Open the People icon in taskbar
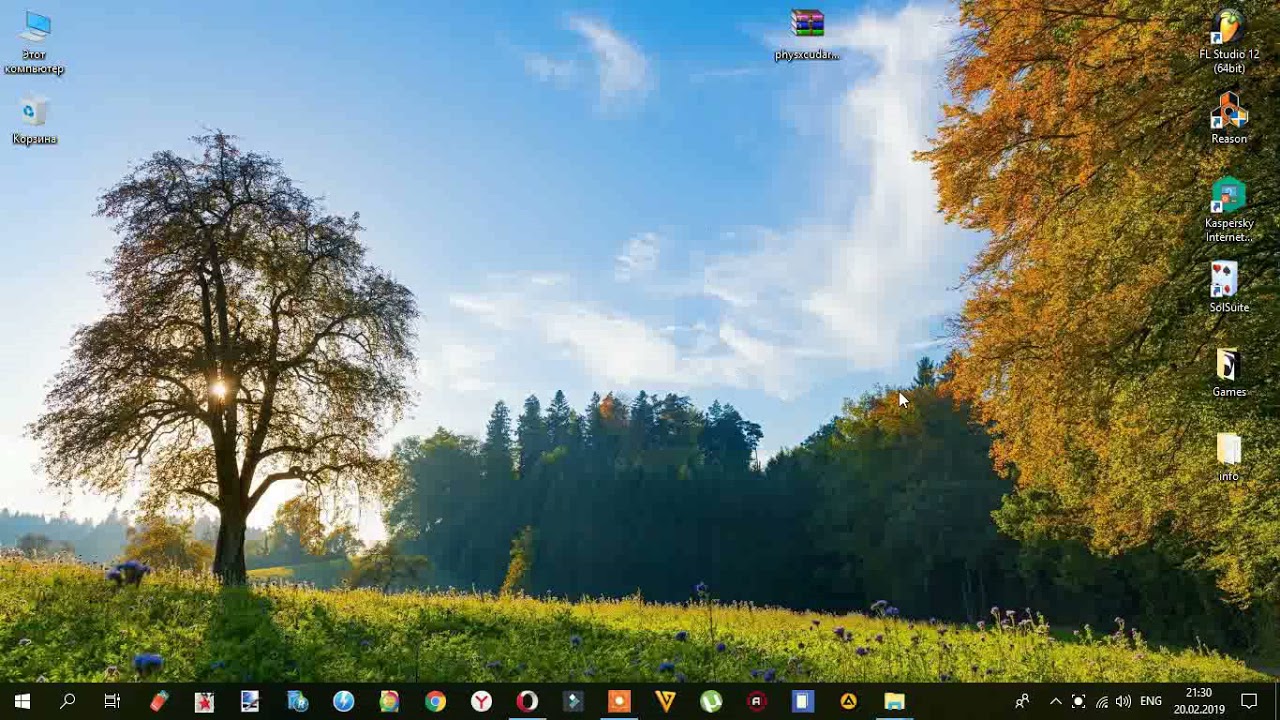The height and width of the screenshot is (720, 1280). click(1022, 702)
